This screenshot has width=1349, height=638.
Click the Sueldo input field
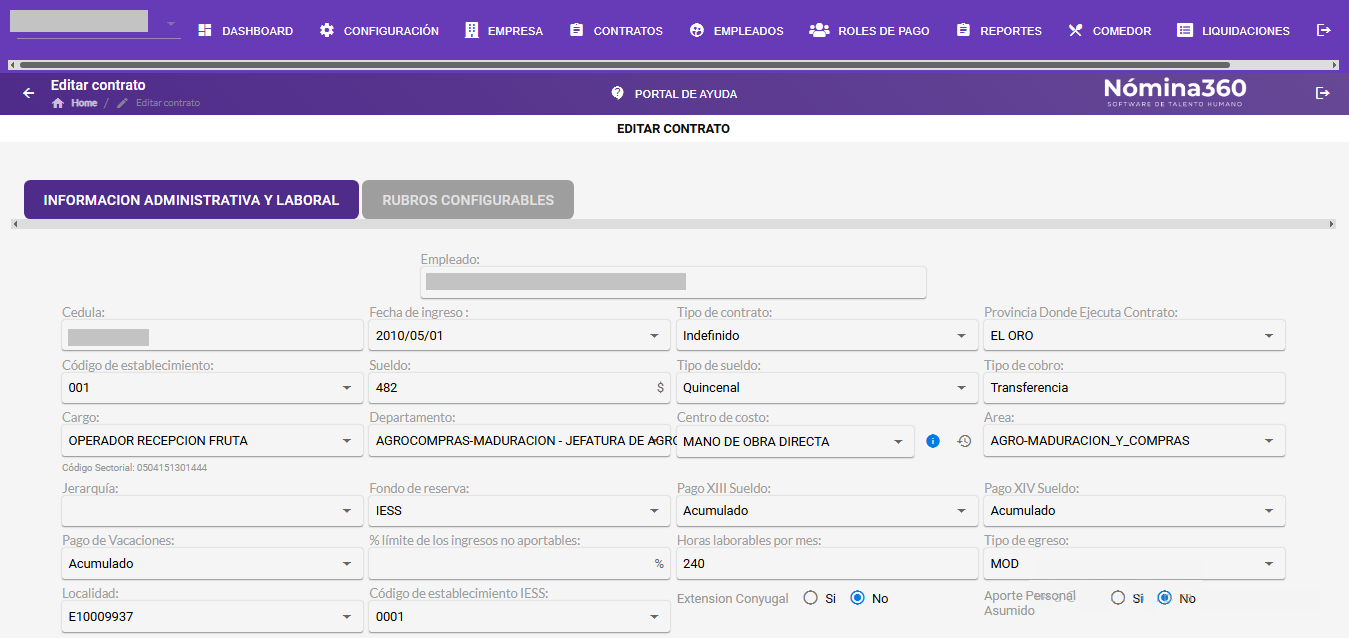tap(519, 388)
